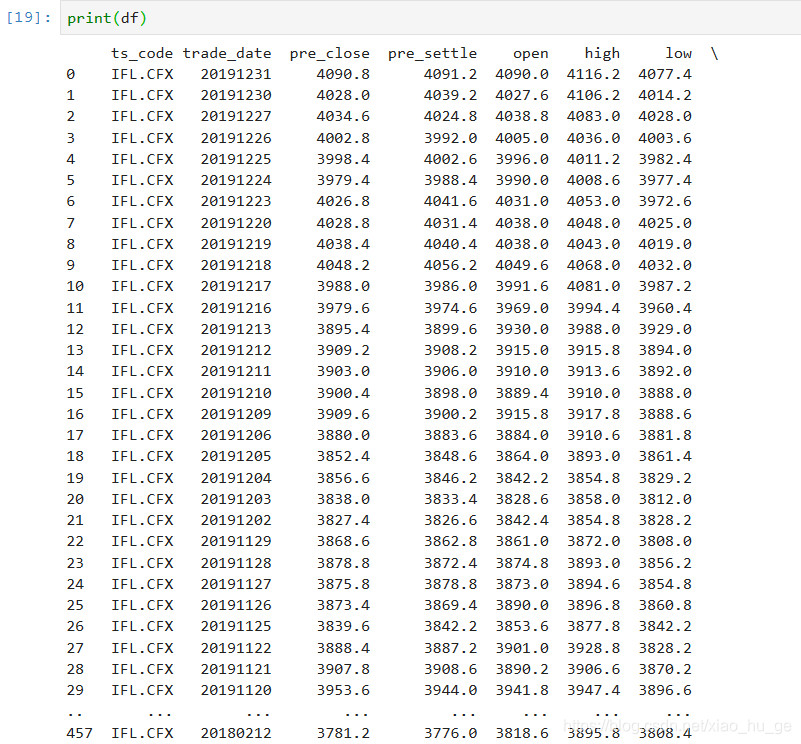Select trade date 20191231

click(236, 75)
